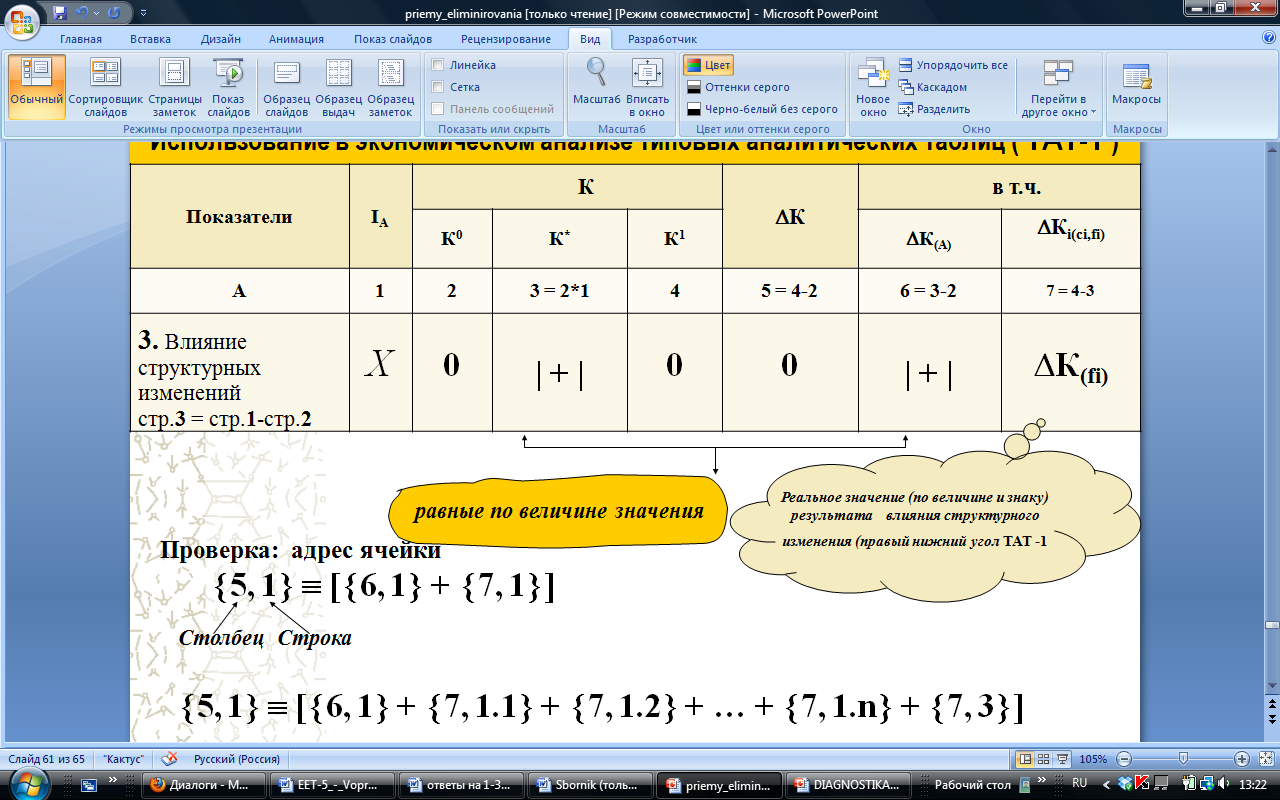Click the "Кактус" theme name in status bar

click(x=125, y=759)
